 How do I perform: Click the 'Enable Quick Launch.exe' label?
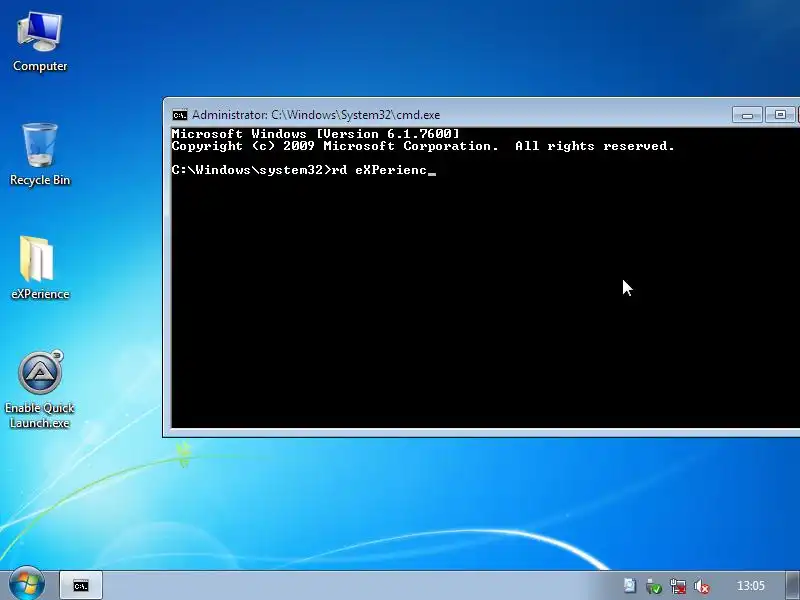click(x=40, y=415)
